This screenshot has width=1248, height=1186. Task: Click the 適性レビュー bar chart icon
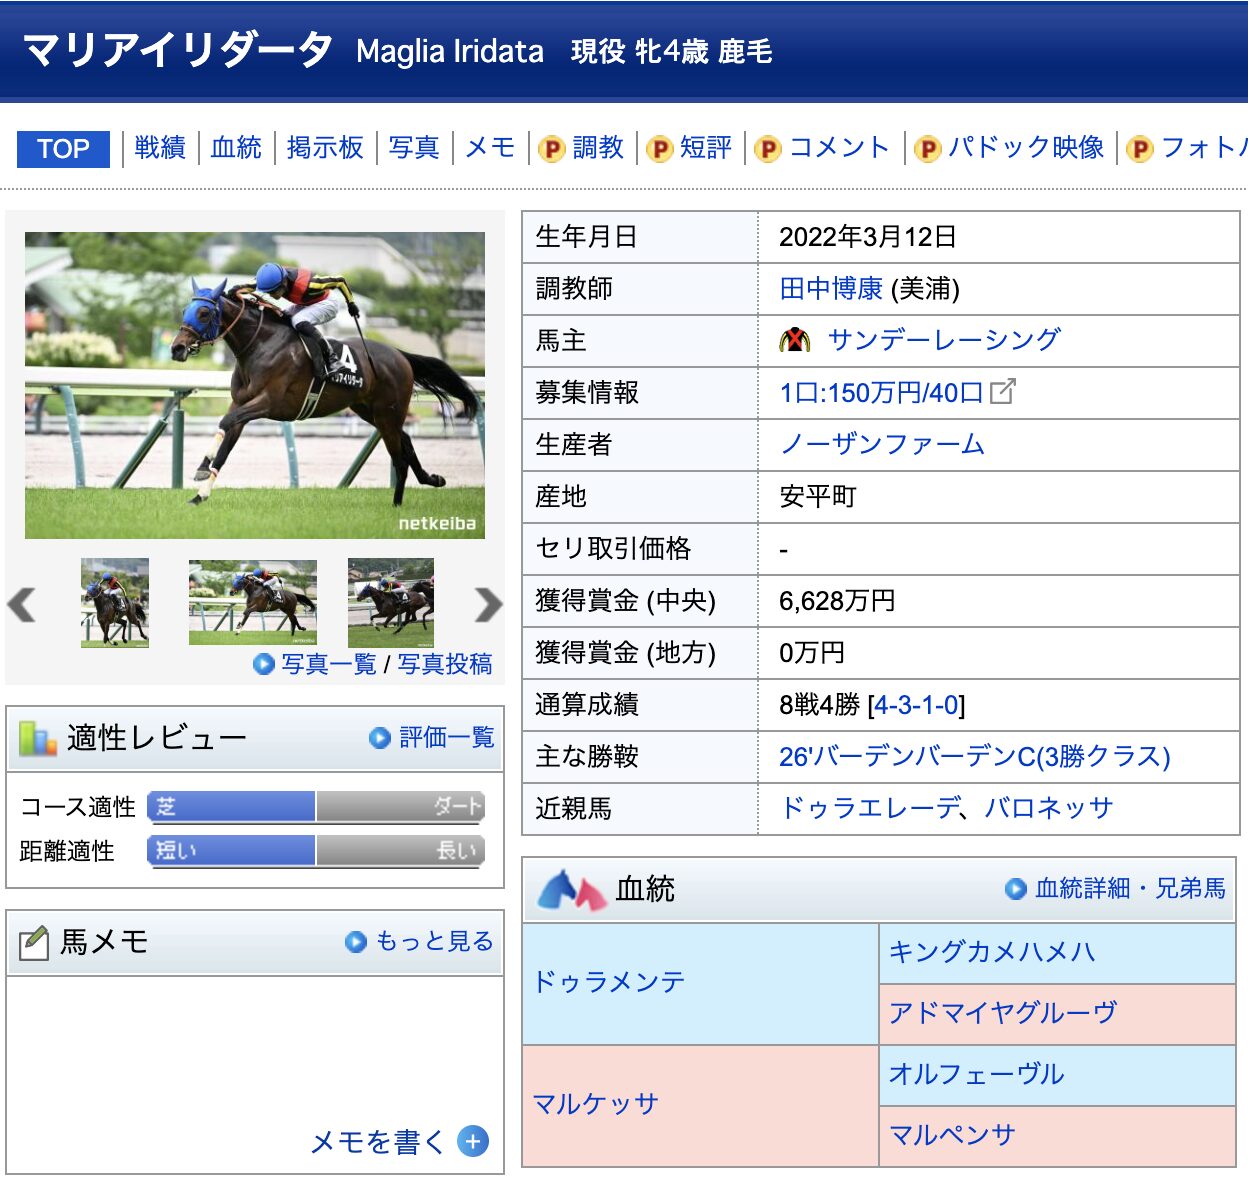click(x=38, y=739)
